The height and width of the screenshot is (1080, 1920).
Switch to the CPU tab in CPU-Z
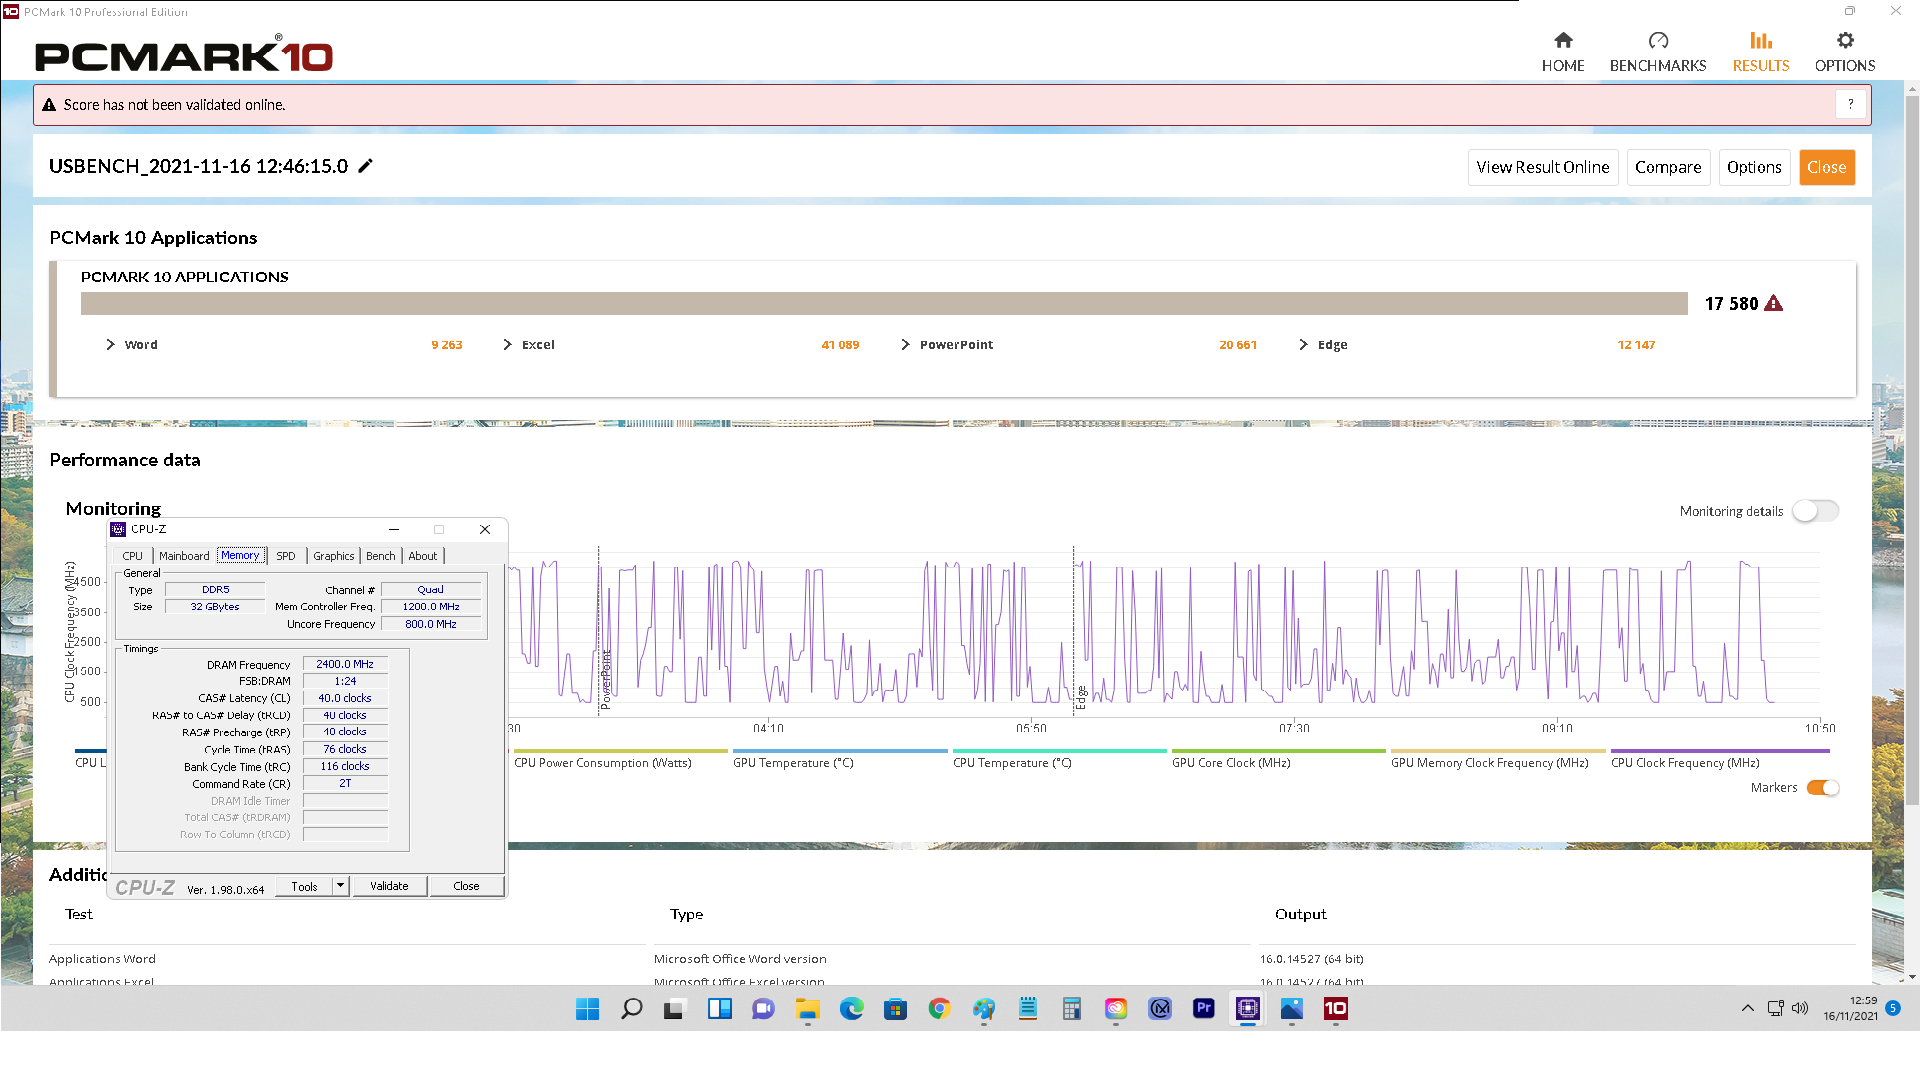[x=132, y=556]
